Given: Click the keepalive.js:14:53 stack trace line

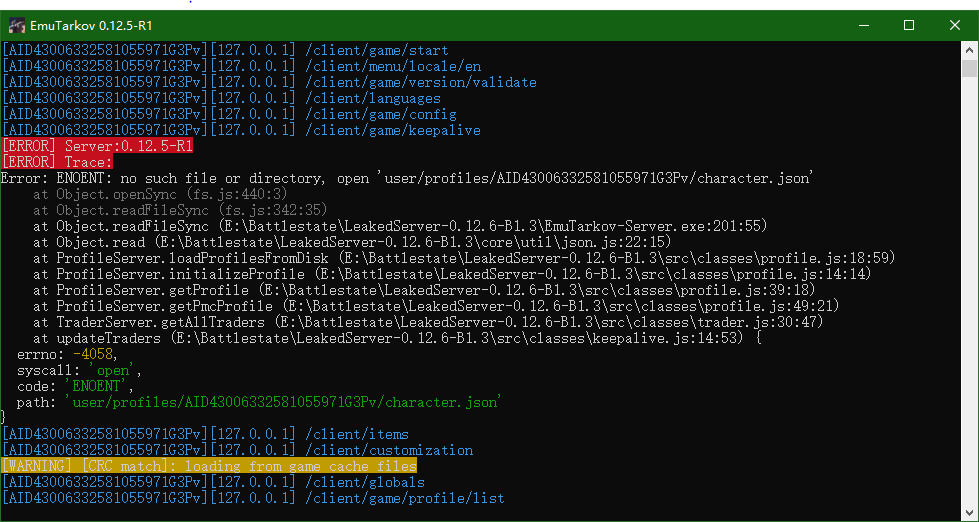Looking at the screenshot, I should click(x=396, y=338).
